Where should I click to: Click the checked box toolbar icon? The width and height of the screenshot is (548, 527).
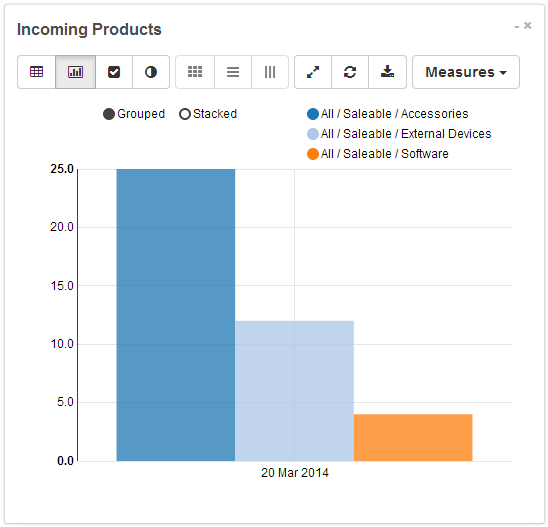[x=114, y=72]
